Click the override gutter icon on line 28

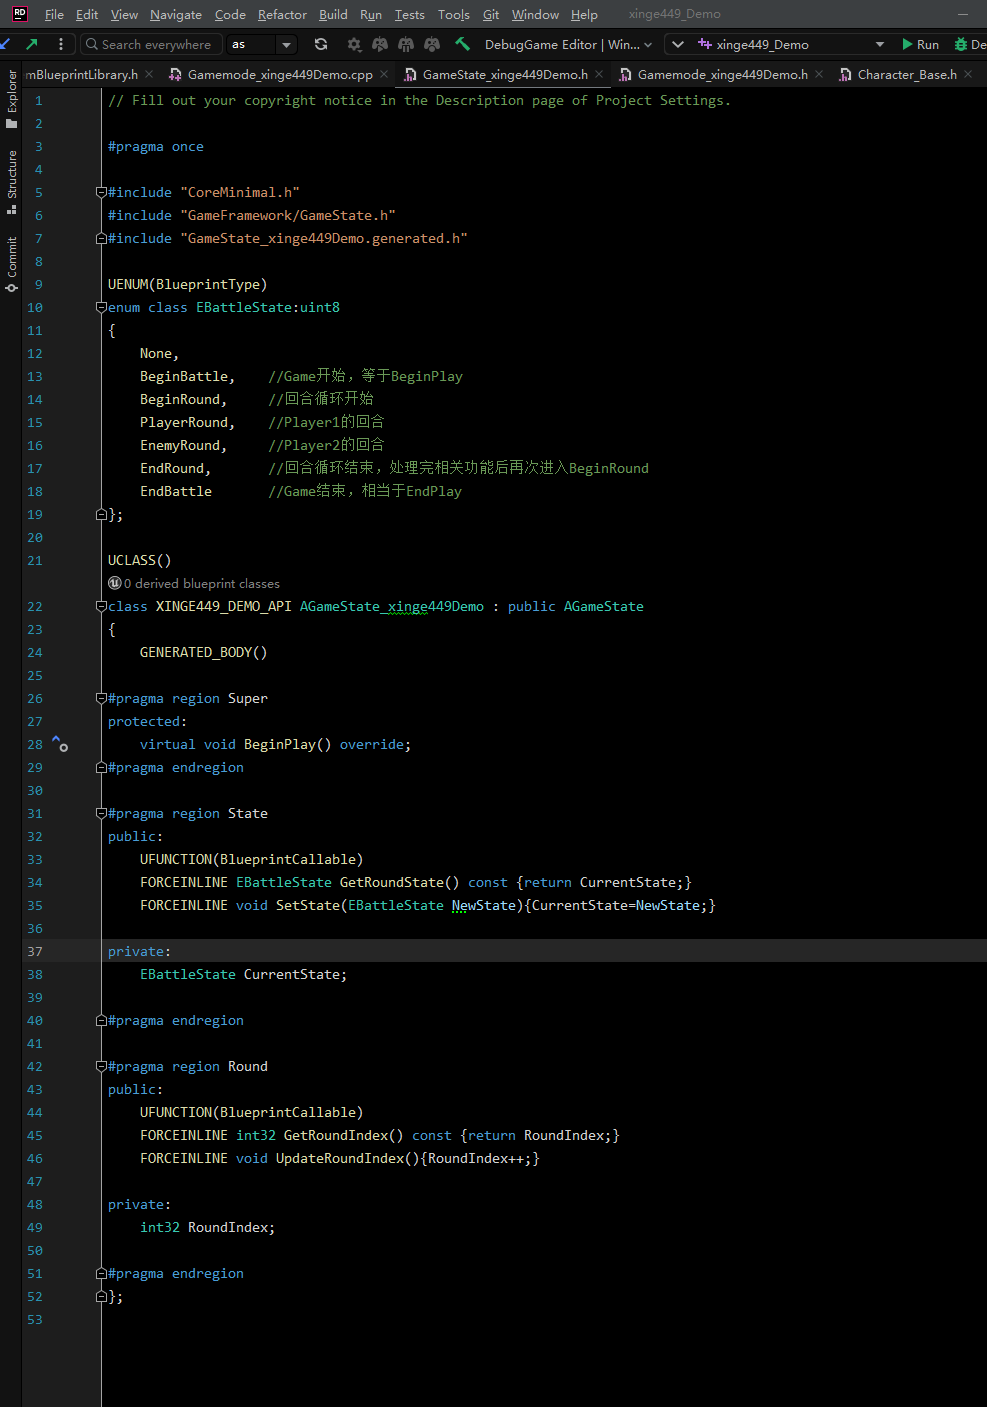click(x=59, y=743)
